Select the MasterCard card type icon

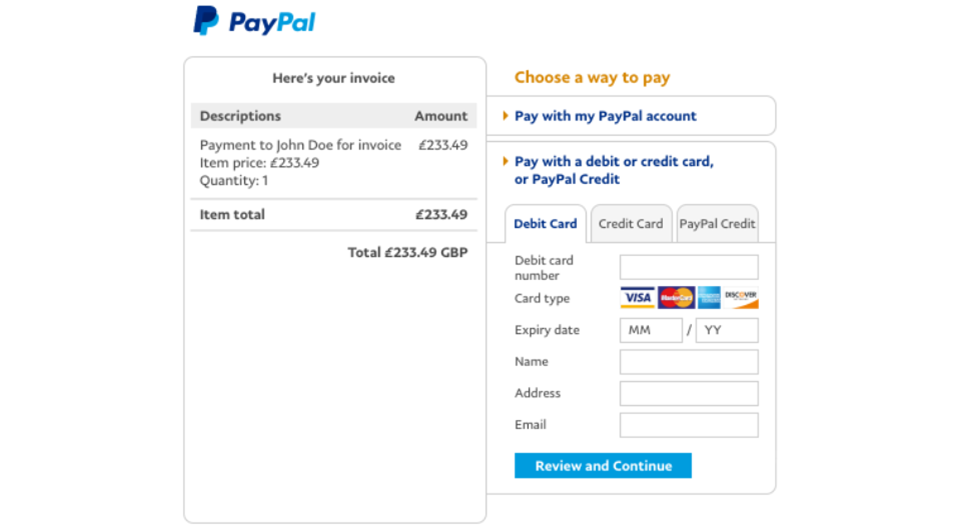point(676,298)
